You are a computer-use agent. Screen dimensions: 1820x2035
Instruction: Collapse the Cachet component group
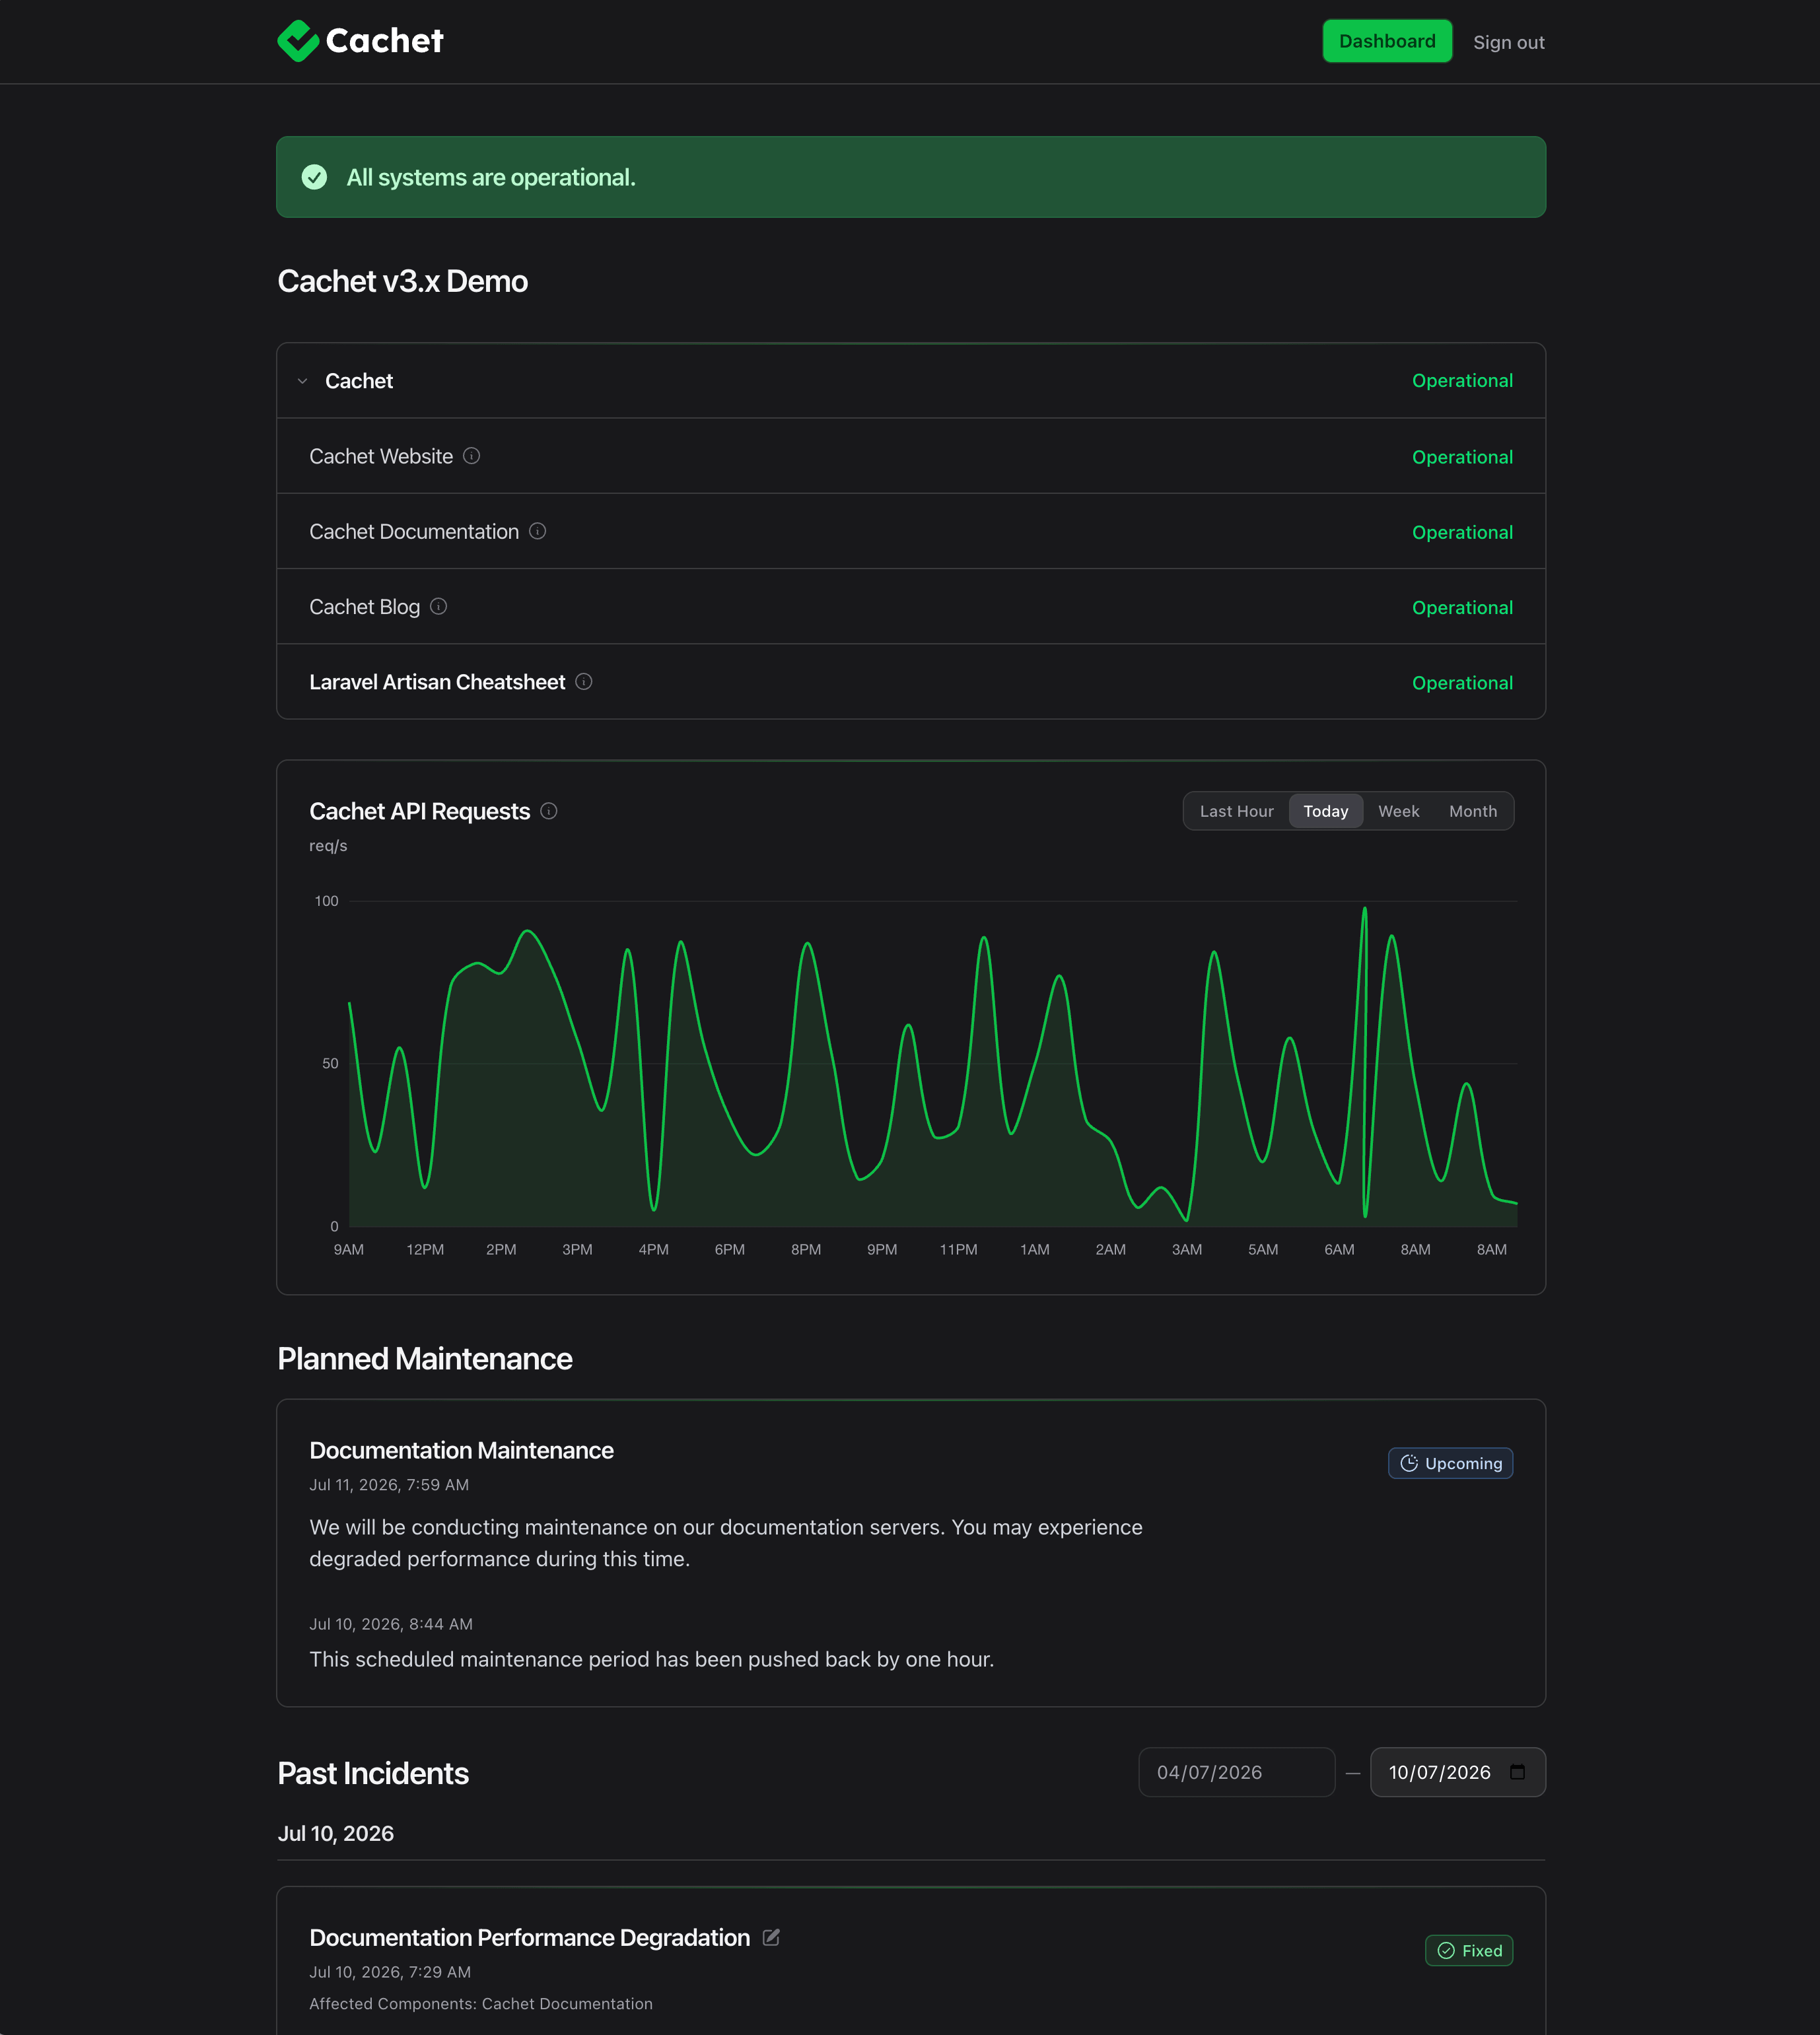click(x=302, y=381)
